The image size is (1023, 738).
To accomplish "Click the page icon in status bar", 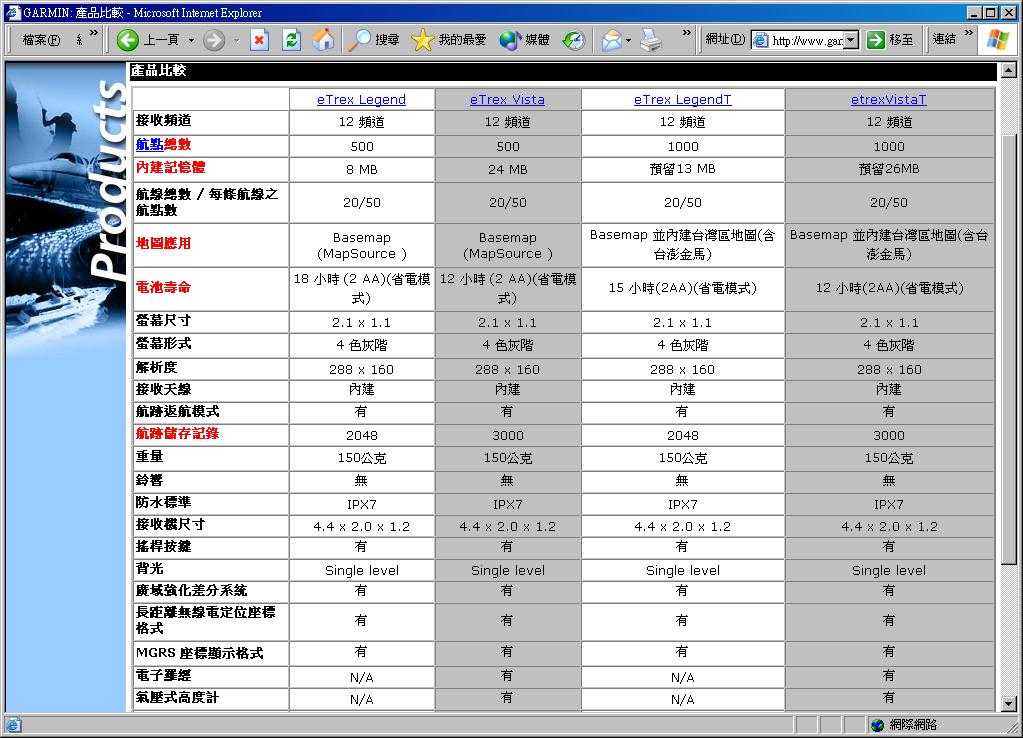I will click(x=14, y=724).
